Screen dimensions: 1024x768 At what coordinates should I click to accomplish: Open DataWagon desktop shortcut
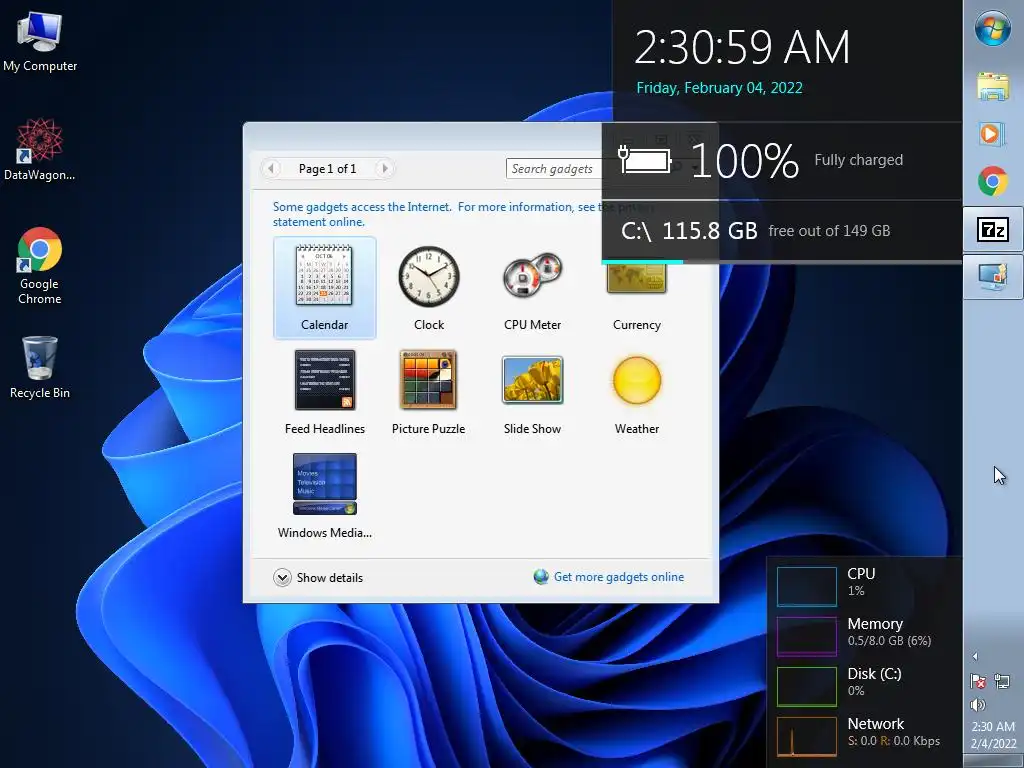[40, 149]
